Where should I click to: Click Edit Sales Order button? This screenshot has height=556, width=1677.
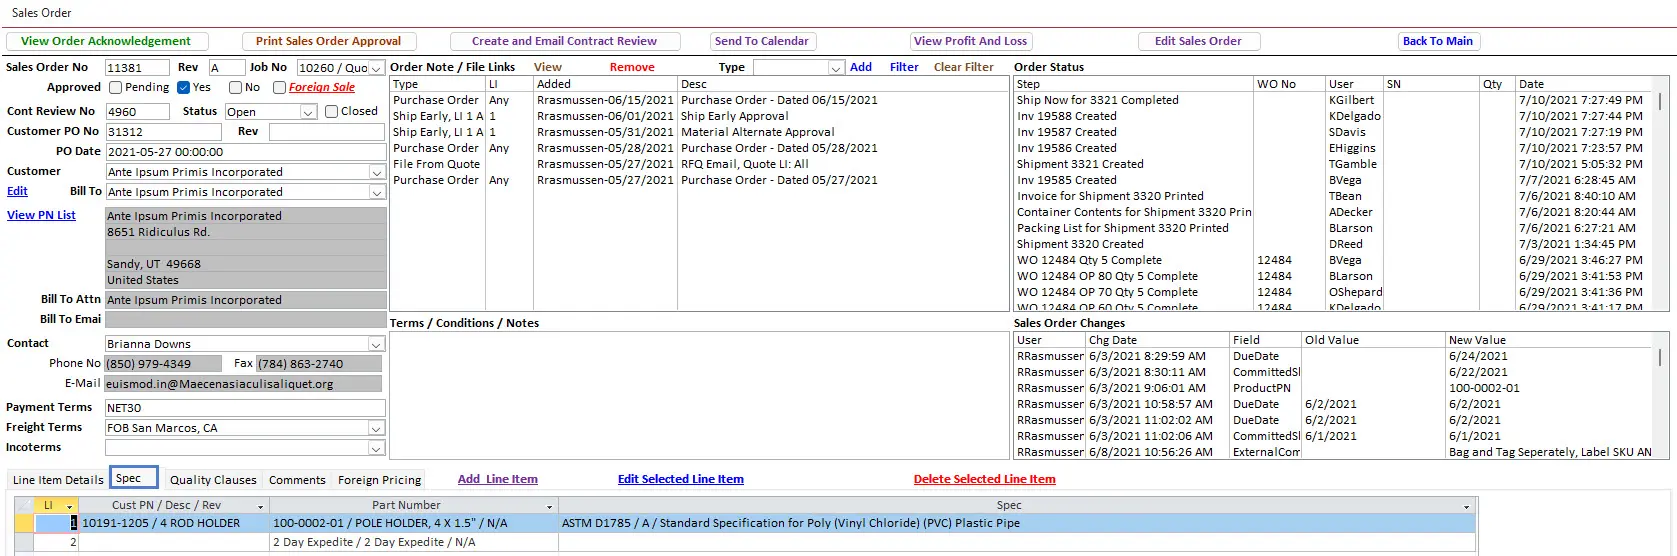(x=1198, y=41)
